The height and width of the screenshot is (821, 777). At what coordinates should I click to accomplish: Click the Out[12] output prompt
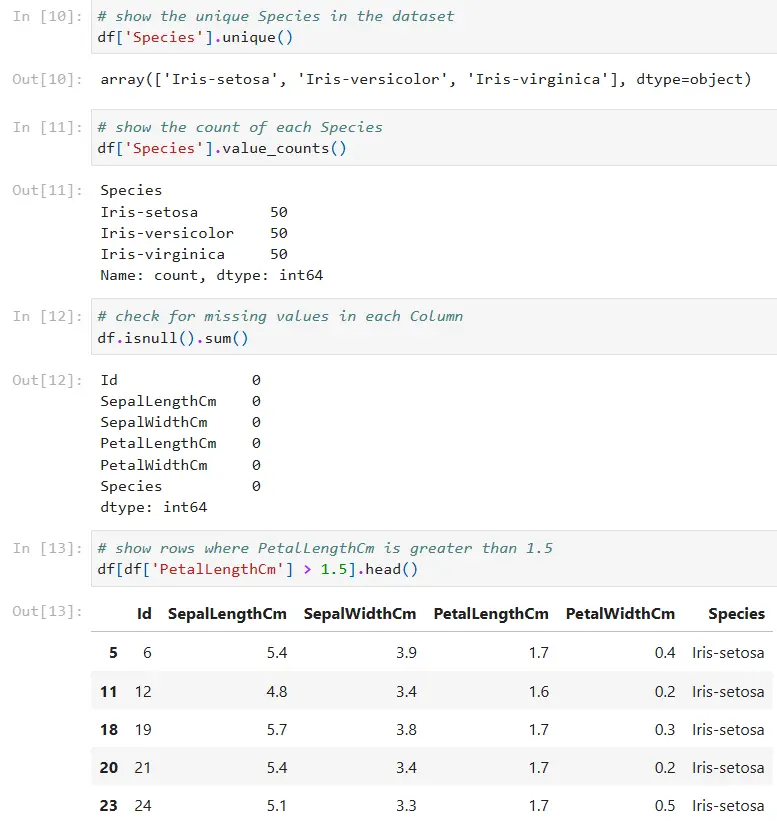click(48, 380)
